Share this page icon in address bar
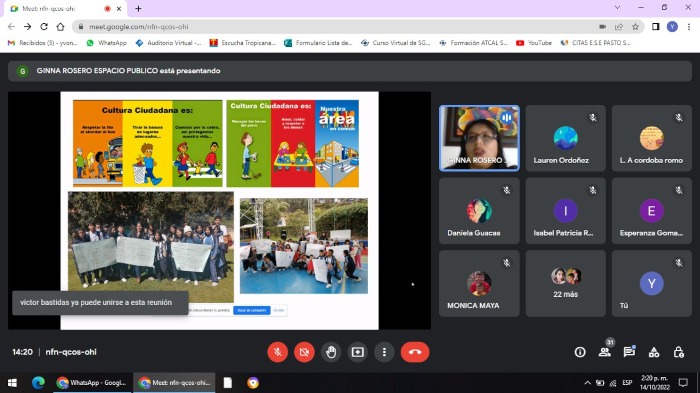700x393 pixels. coord(619,27)
